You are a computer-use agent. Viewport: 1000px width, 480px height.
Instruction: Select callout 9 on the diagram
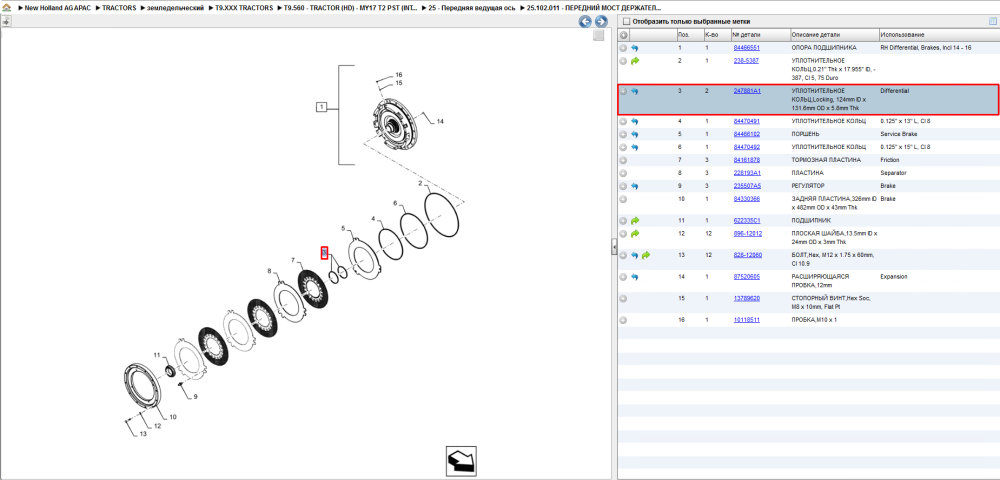pos(195,396)
